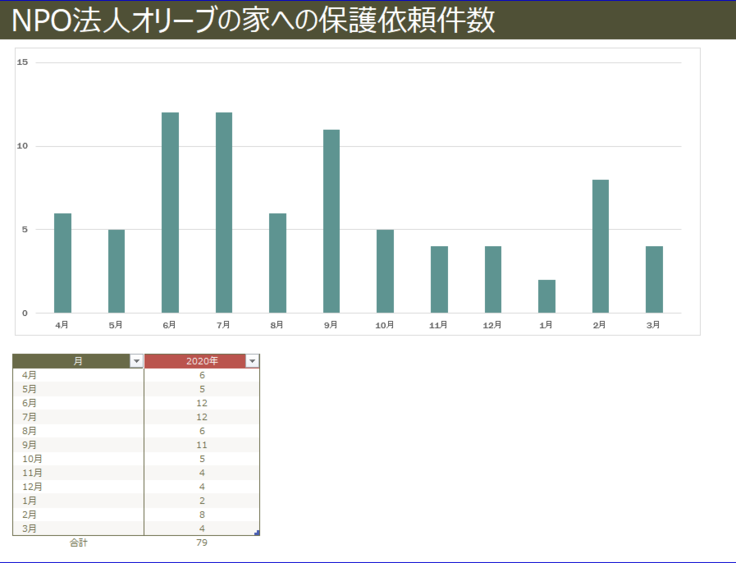
Task: Click the table resize handle at bottom-right corner
Action: coord(257,533)
